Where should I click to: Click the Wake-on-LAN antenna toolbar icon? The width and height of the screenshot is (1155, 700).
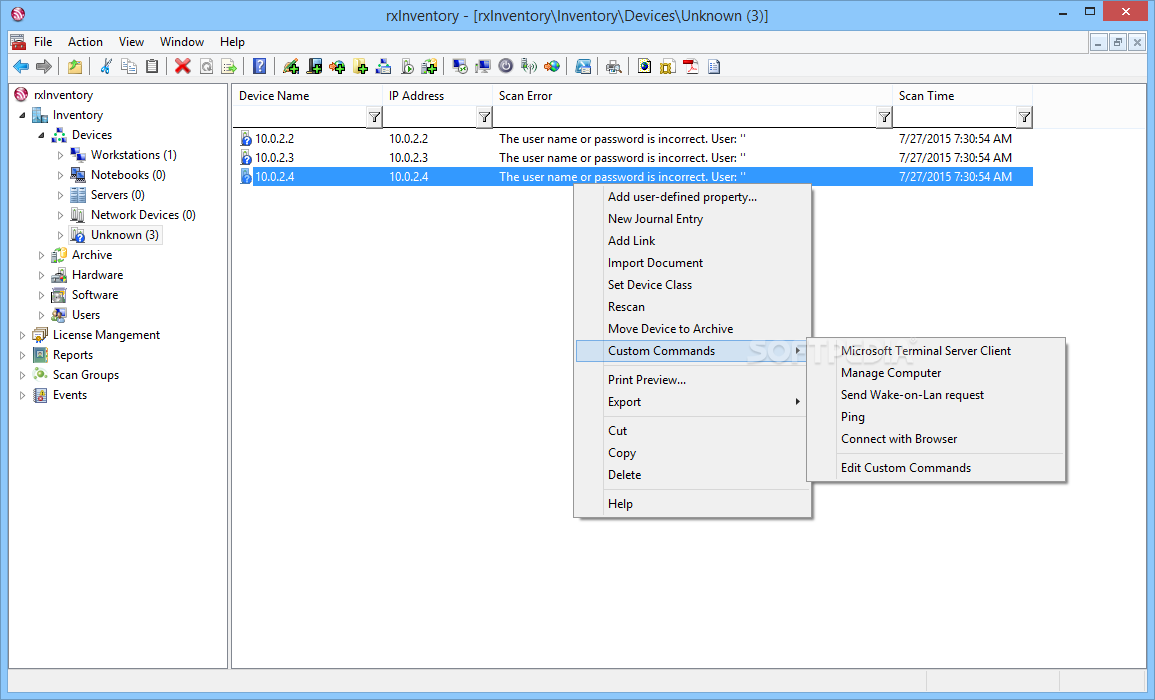pos(528,67)
